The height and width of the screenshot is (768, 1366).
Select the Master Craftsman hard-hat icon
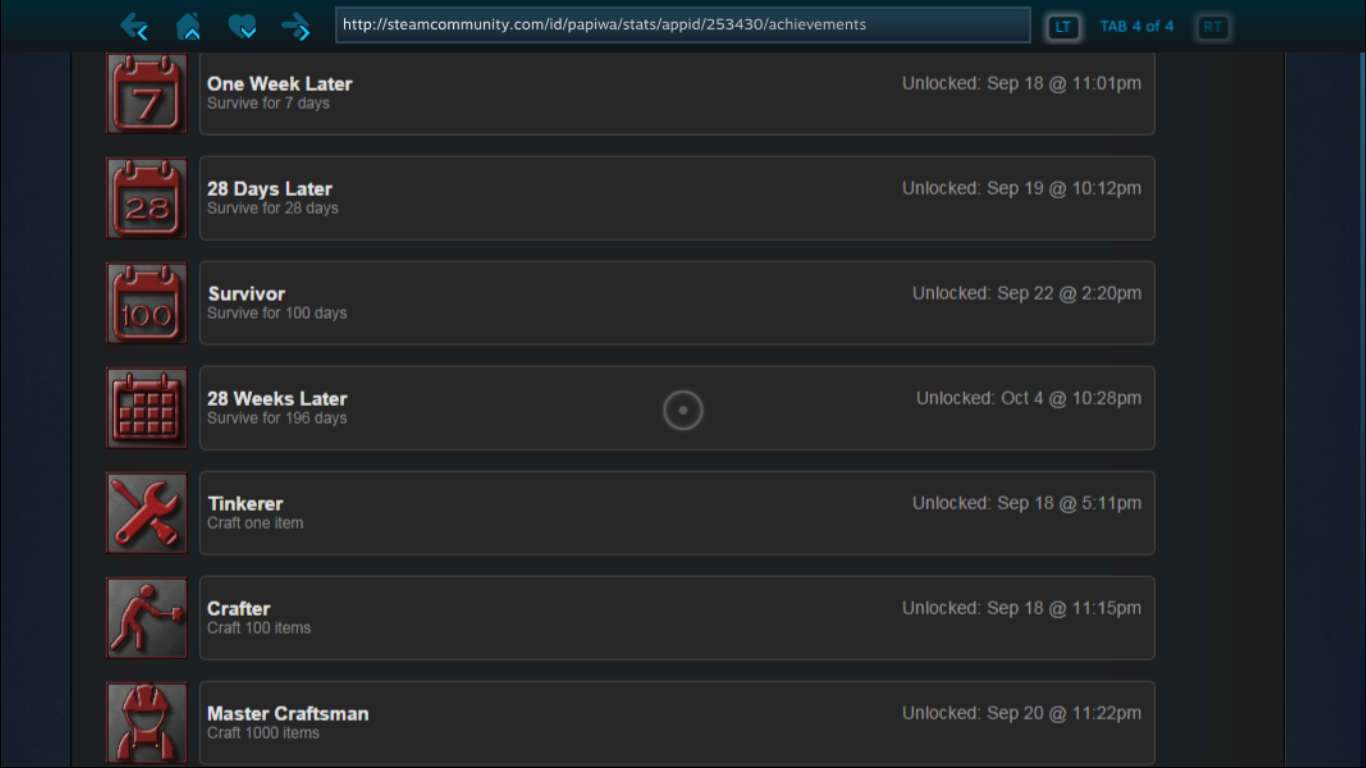tap(147, 723)
